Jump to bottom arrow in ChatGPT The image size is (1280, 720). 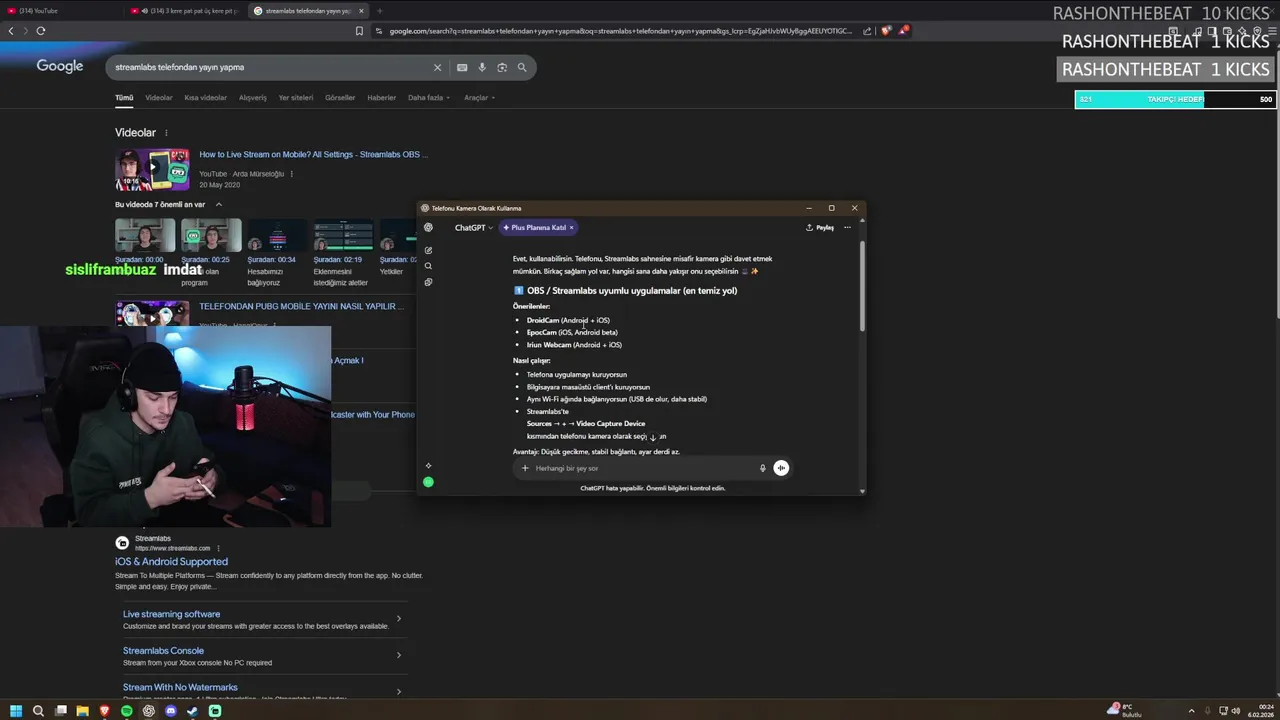[x=653, y=437]
